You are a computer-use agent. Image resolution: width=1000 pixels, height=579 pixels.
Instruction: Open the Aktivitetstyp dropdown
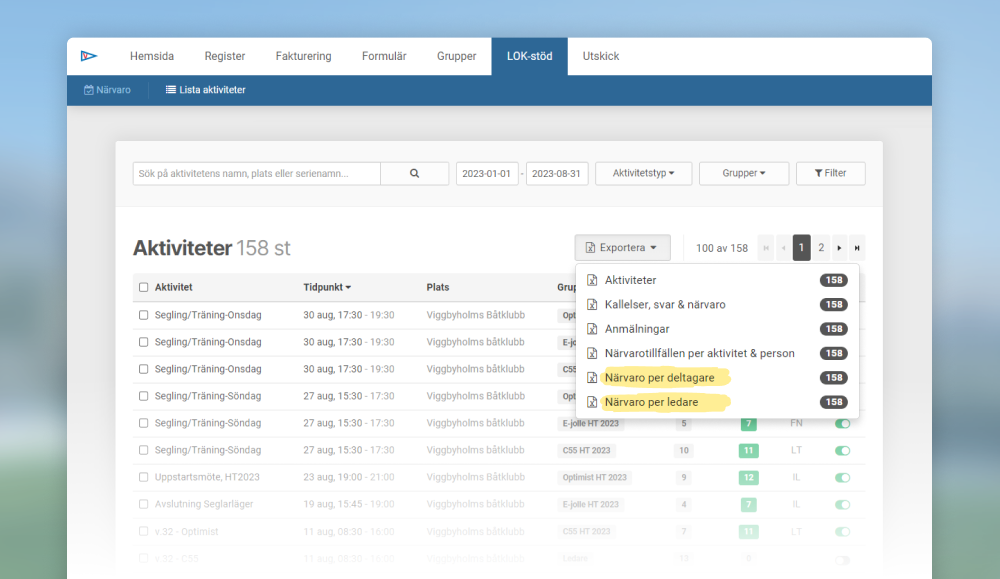point(643,173)
